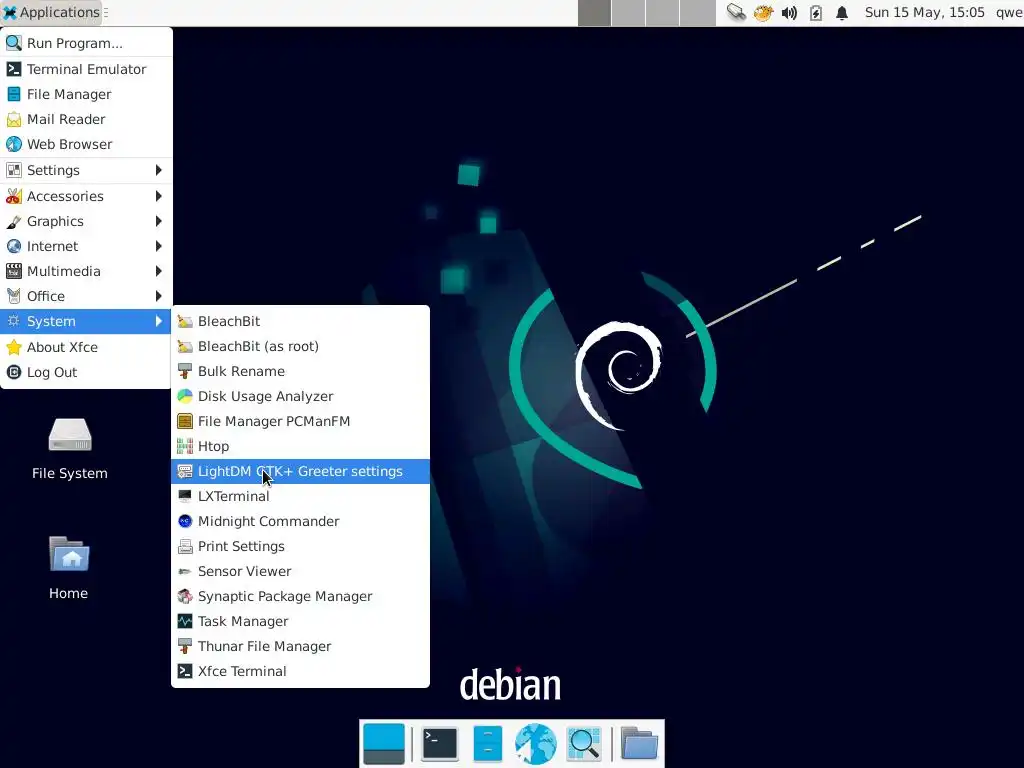The height and width of the screenshot is (768, 1024).
Task: Click the highlighted System submenu entry
Action: click(86, 321)
